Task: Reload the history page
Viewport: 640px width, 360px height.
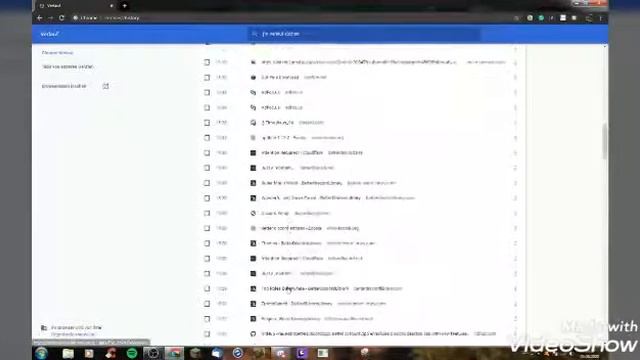Action: [x=62, y=18]
